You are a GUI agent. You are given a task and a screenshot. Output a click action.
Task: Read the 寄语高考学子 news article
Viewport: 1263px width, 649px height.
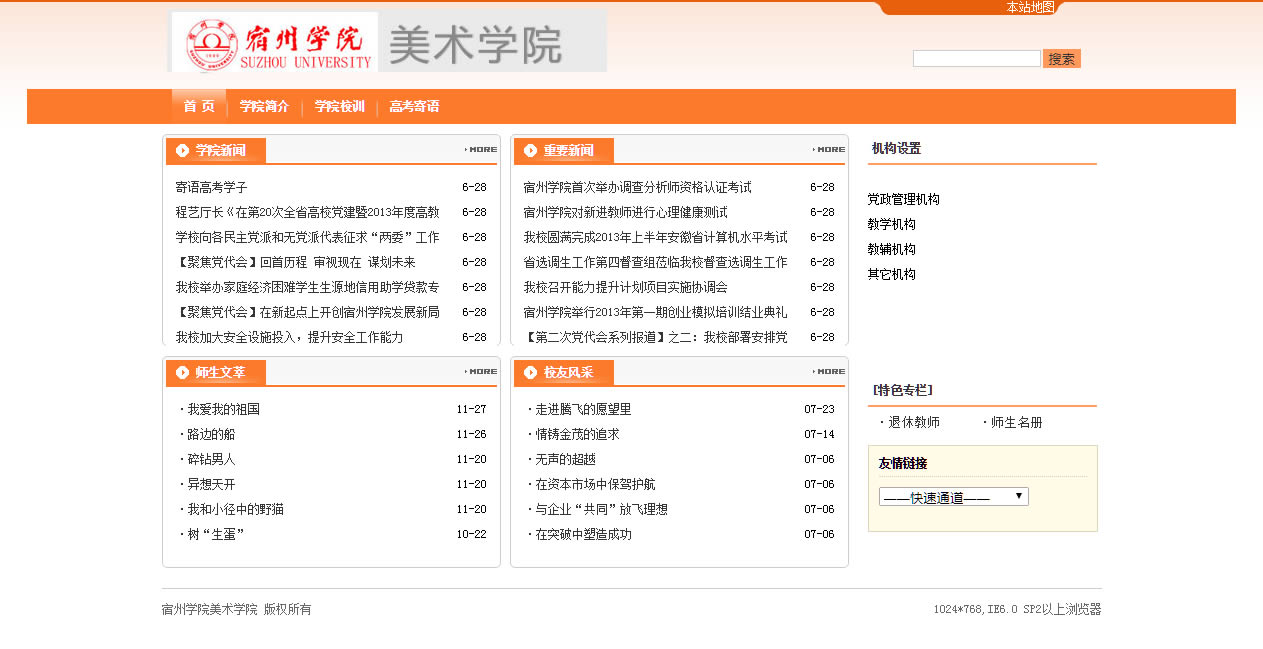pos(211,188)
